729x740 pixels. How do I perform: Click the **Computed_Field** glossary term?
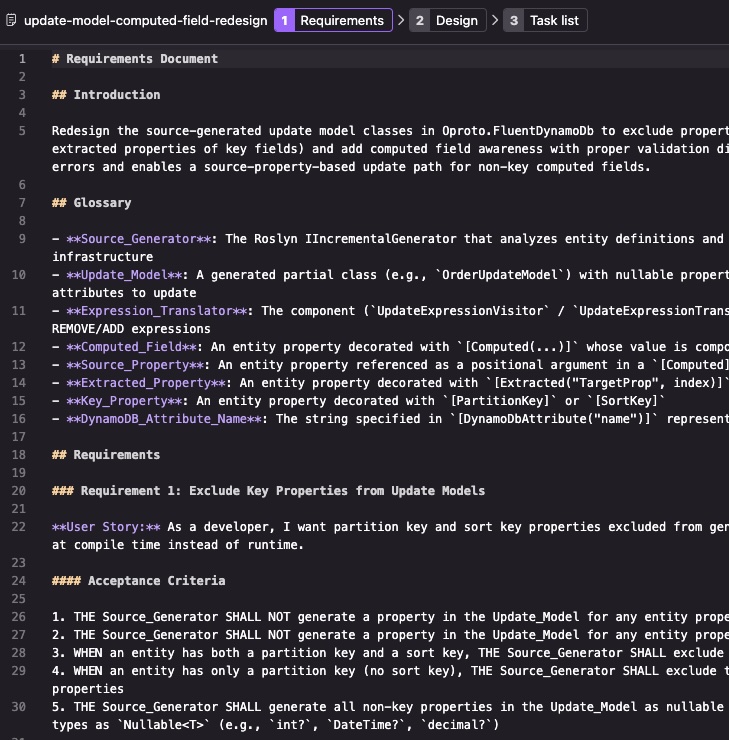(x=132, y=347)
